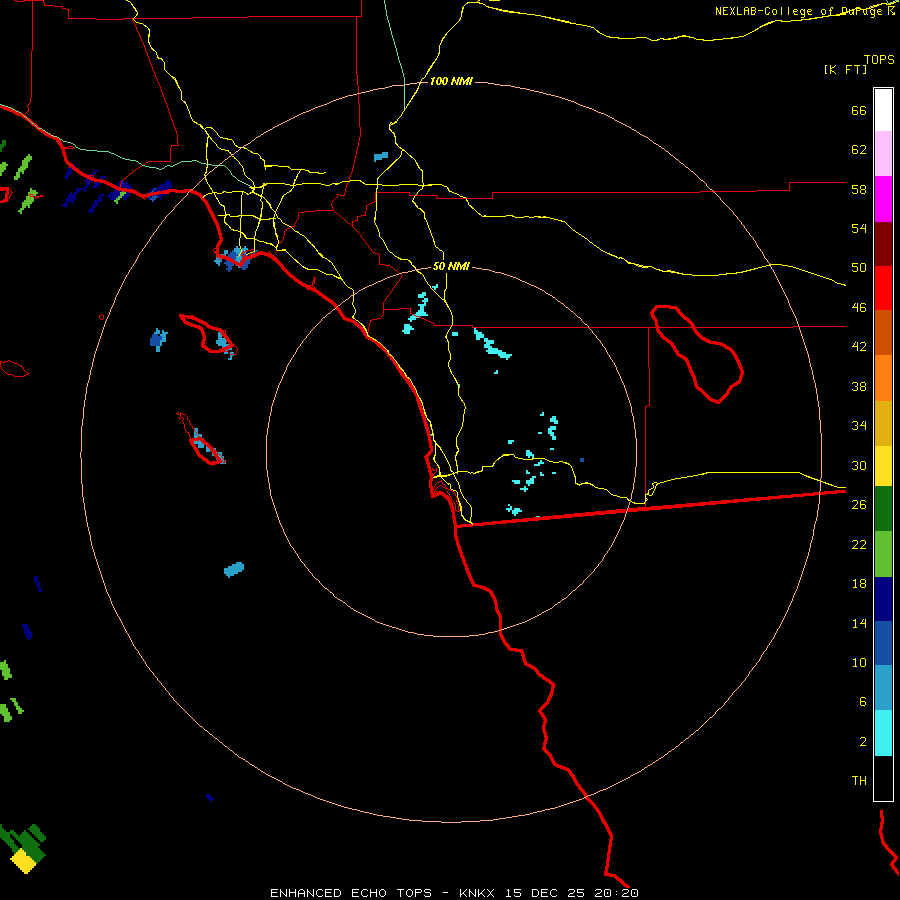
Task: Click the TOPS legend title
Action: coord(879,59)
